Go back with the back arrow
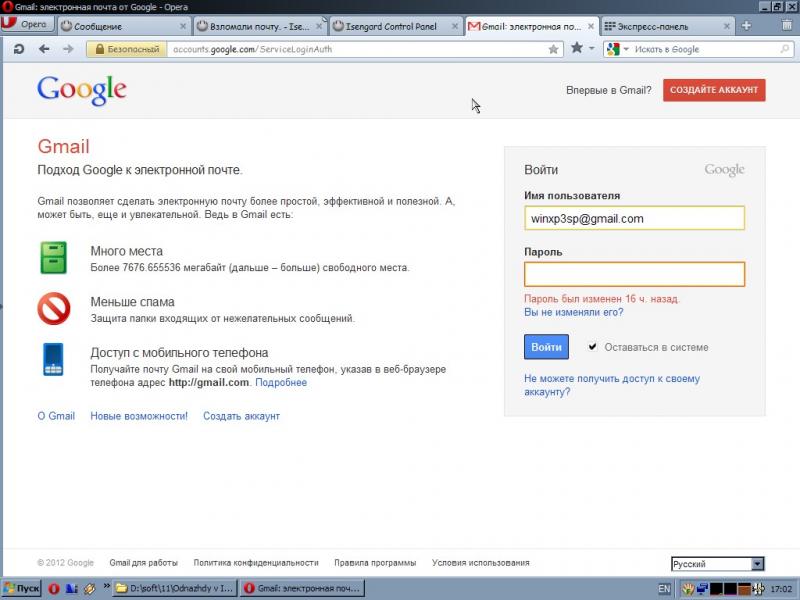Screen dimensions: 800x600 (44, 49)
